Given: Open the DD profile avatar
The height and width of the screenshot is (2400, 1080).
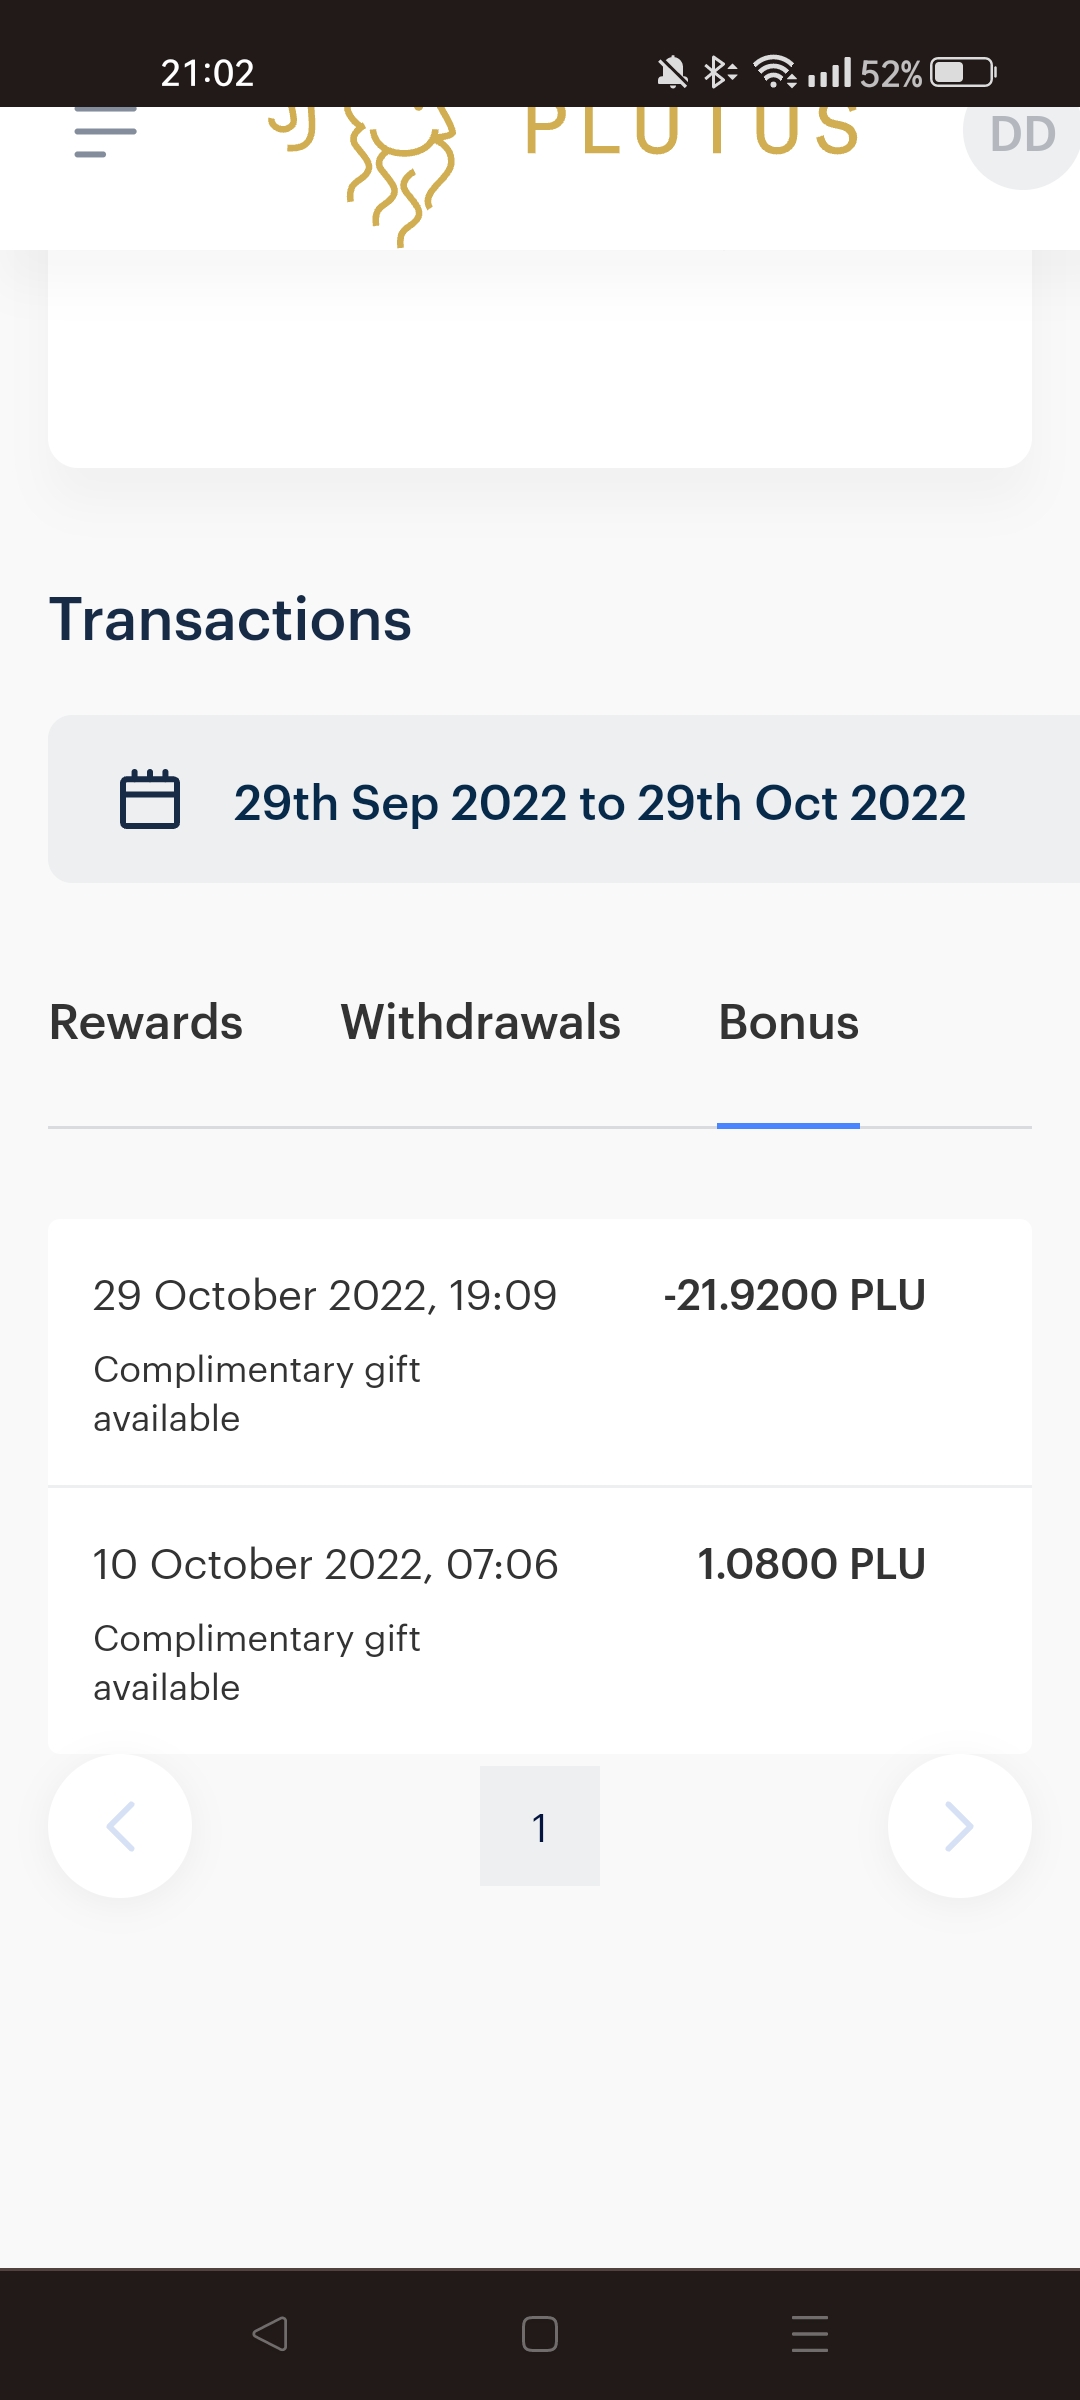Looking at the screenshot, I should [x=1022, y=135].
